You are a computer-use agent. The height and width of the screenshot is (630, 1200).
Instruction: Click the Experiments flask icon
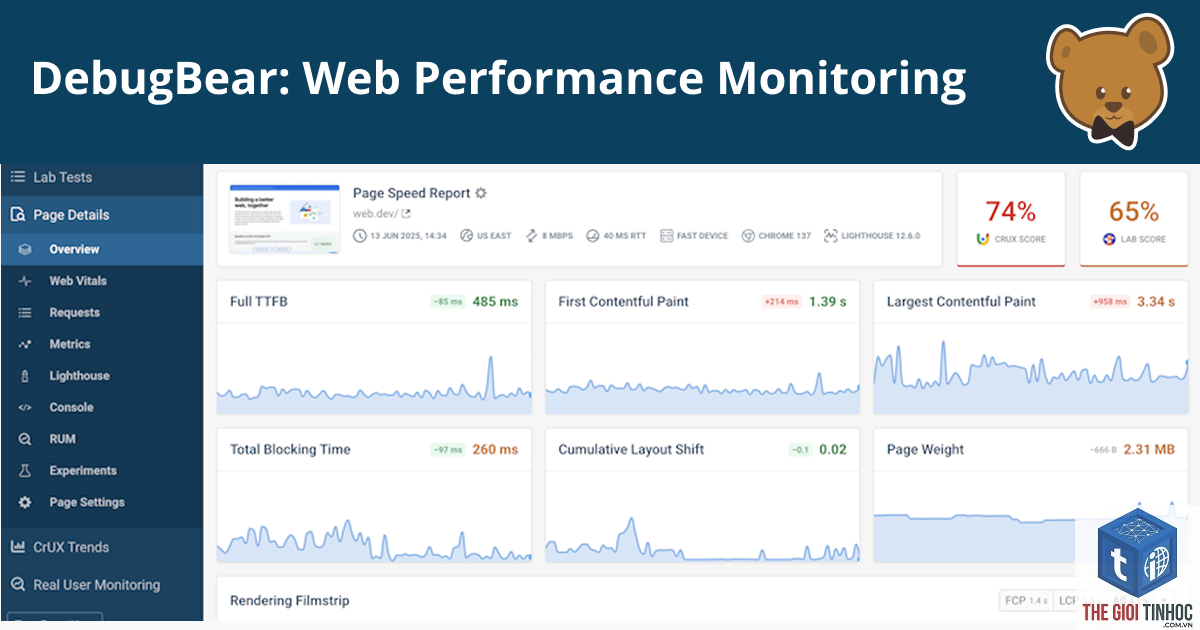coord(25,471)
